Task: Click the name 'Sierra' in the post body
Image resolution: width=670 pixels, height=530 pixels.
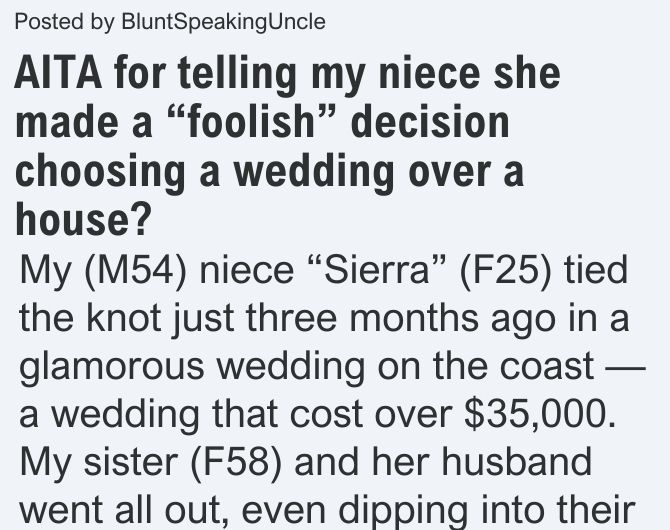Action: coord(376,271)
